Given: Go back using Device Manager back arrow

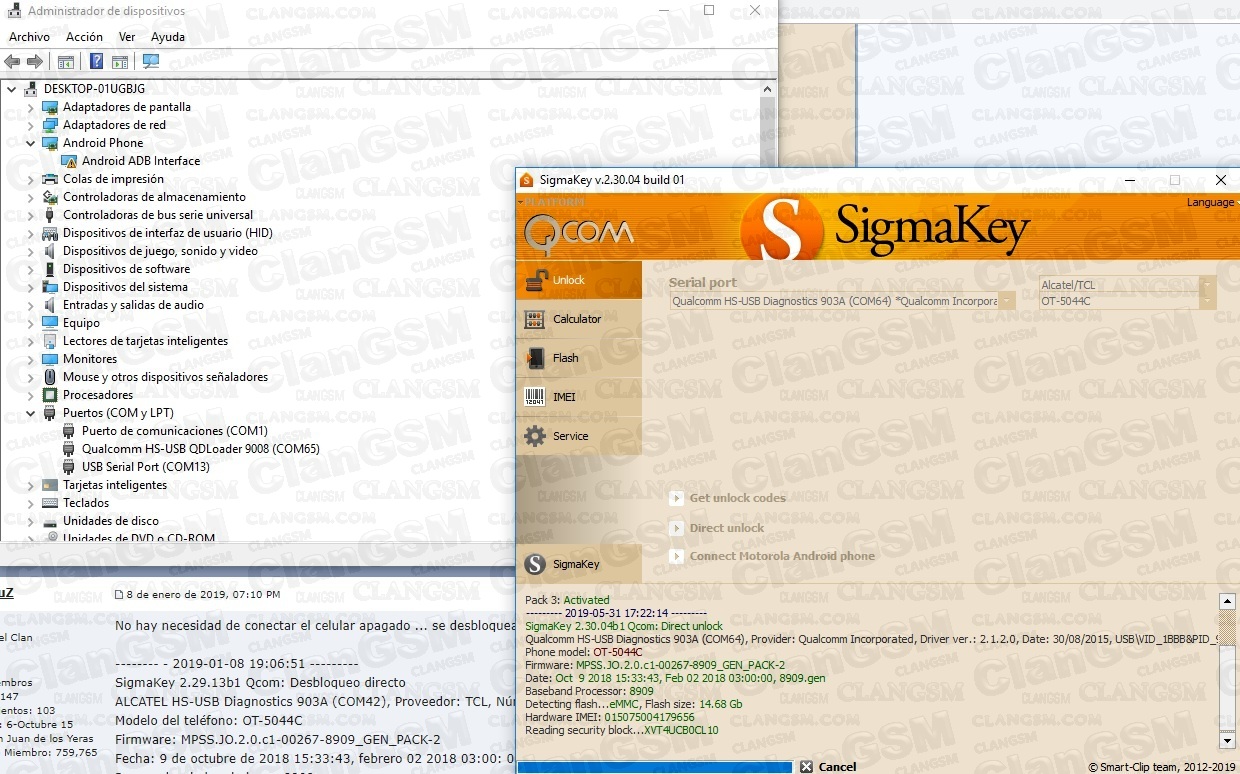Looking at the screenshot, I should click(13, 61).
